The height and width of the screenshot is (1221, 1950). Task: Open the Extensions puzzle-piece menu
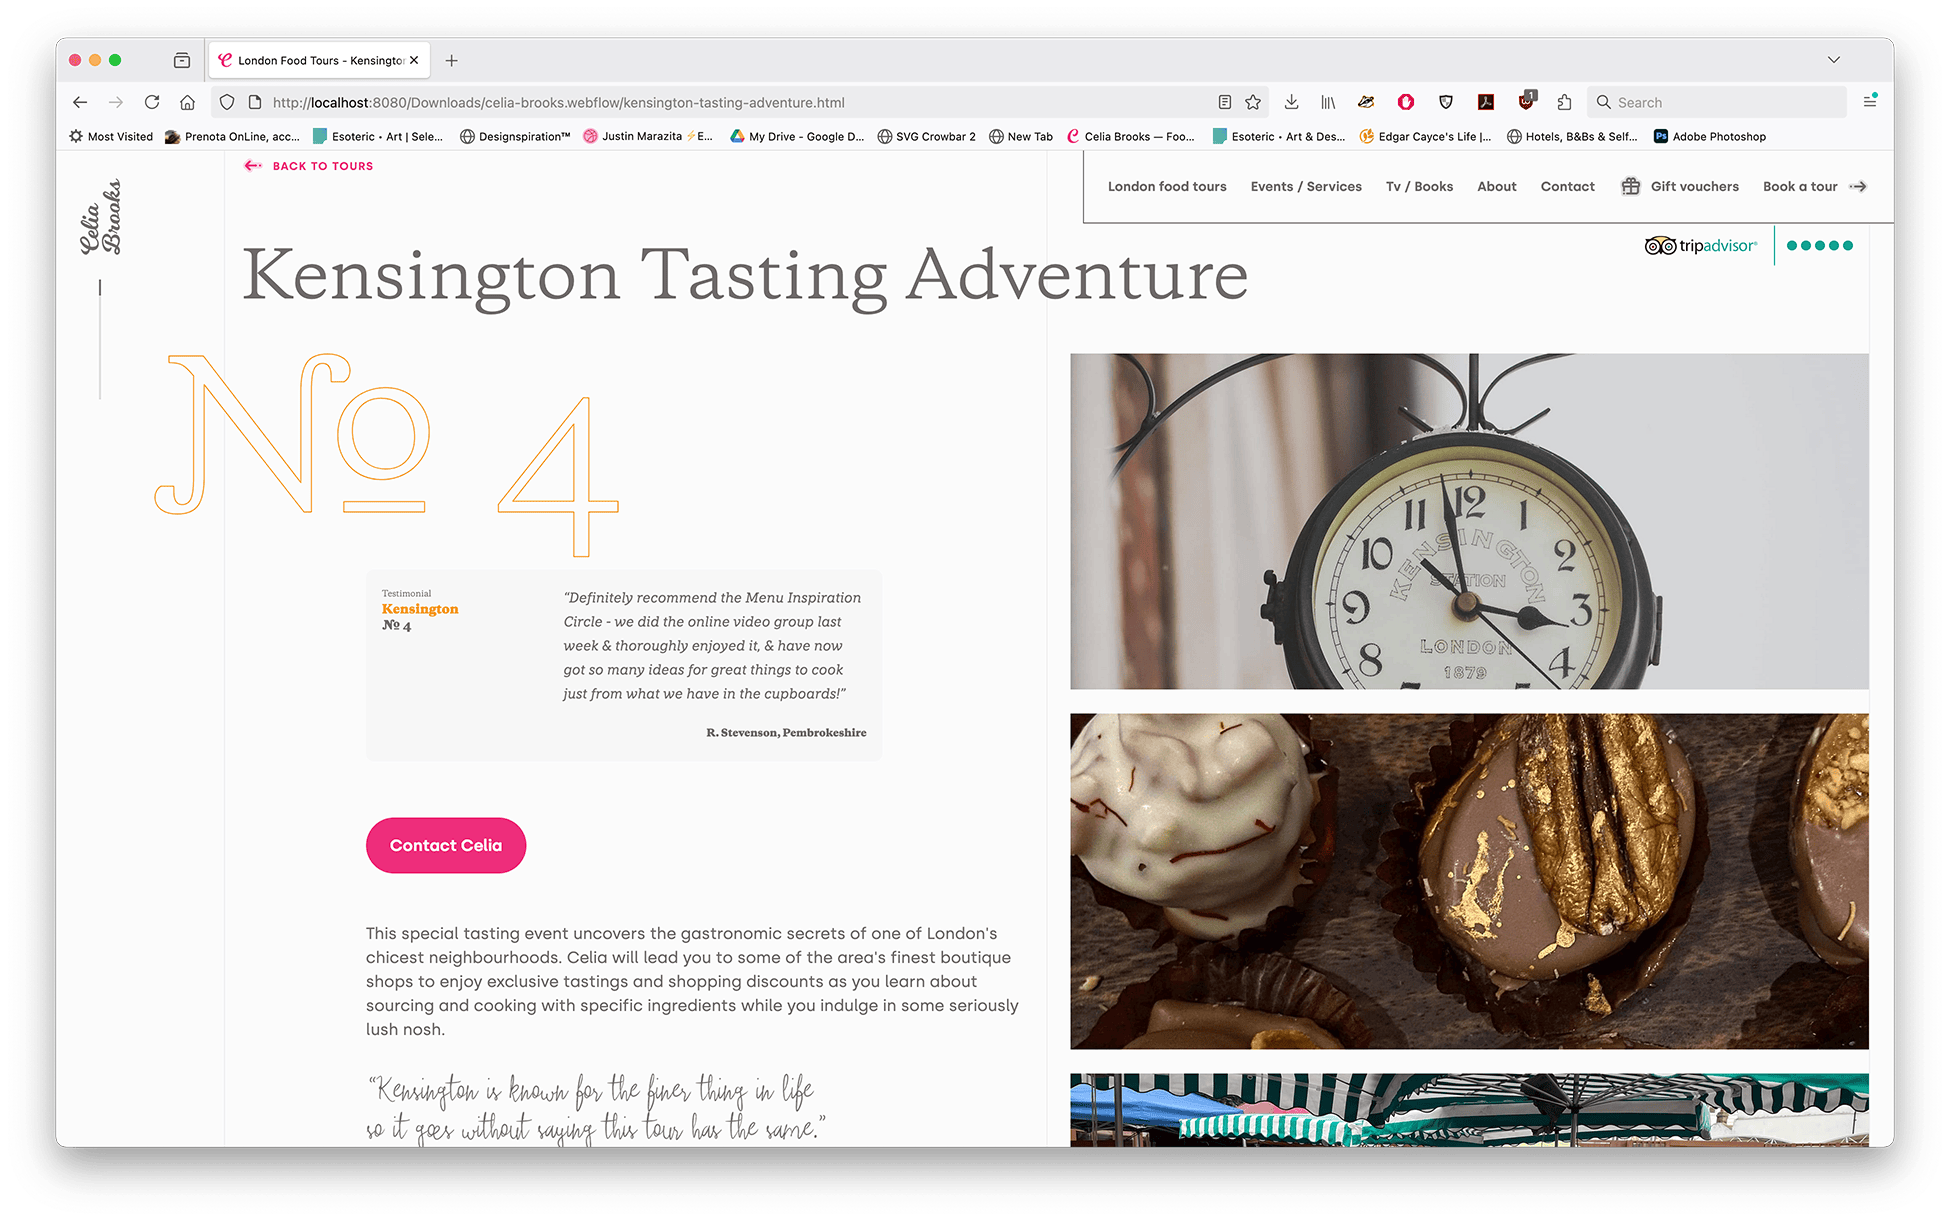[1564, 102]
